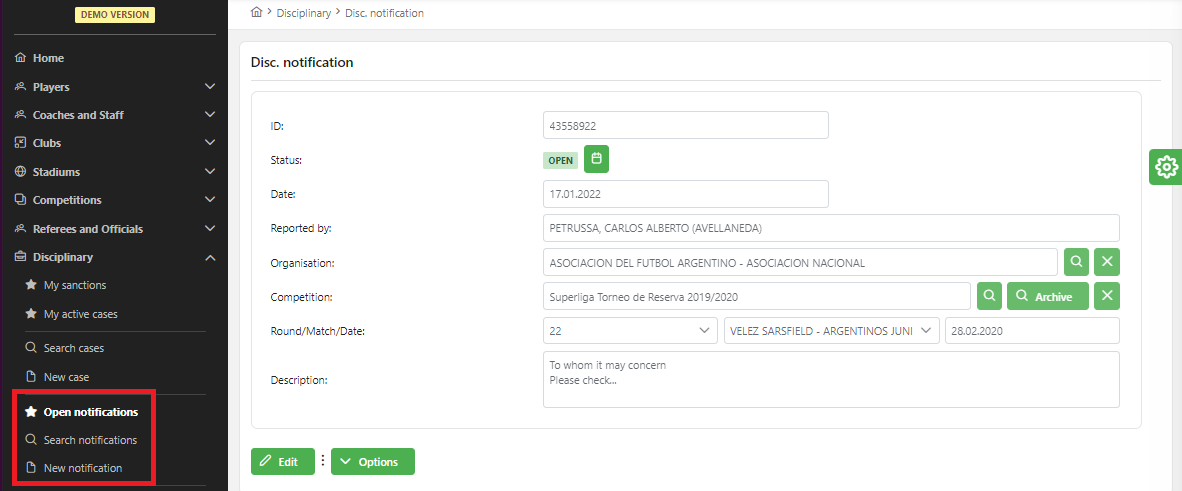Click the green calendar icon beside the OPEN status
1182x491 pixels.
pyautogui.click(x=596, y=159)
